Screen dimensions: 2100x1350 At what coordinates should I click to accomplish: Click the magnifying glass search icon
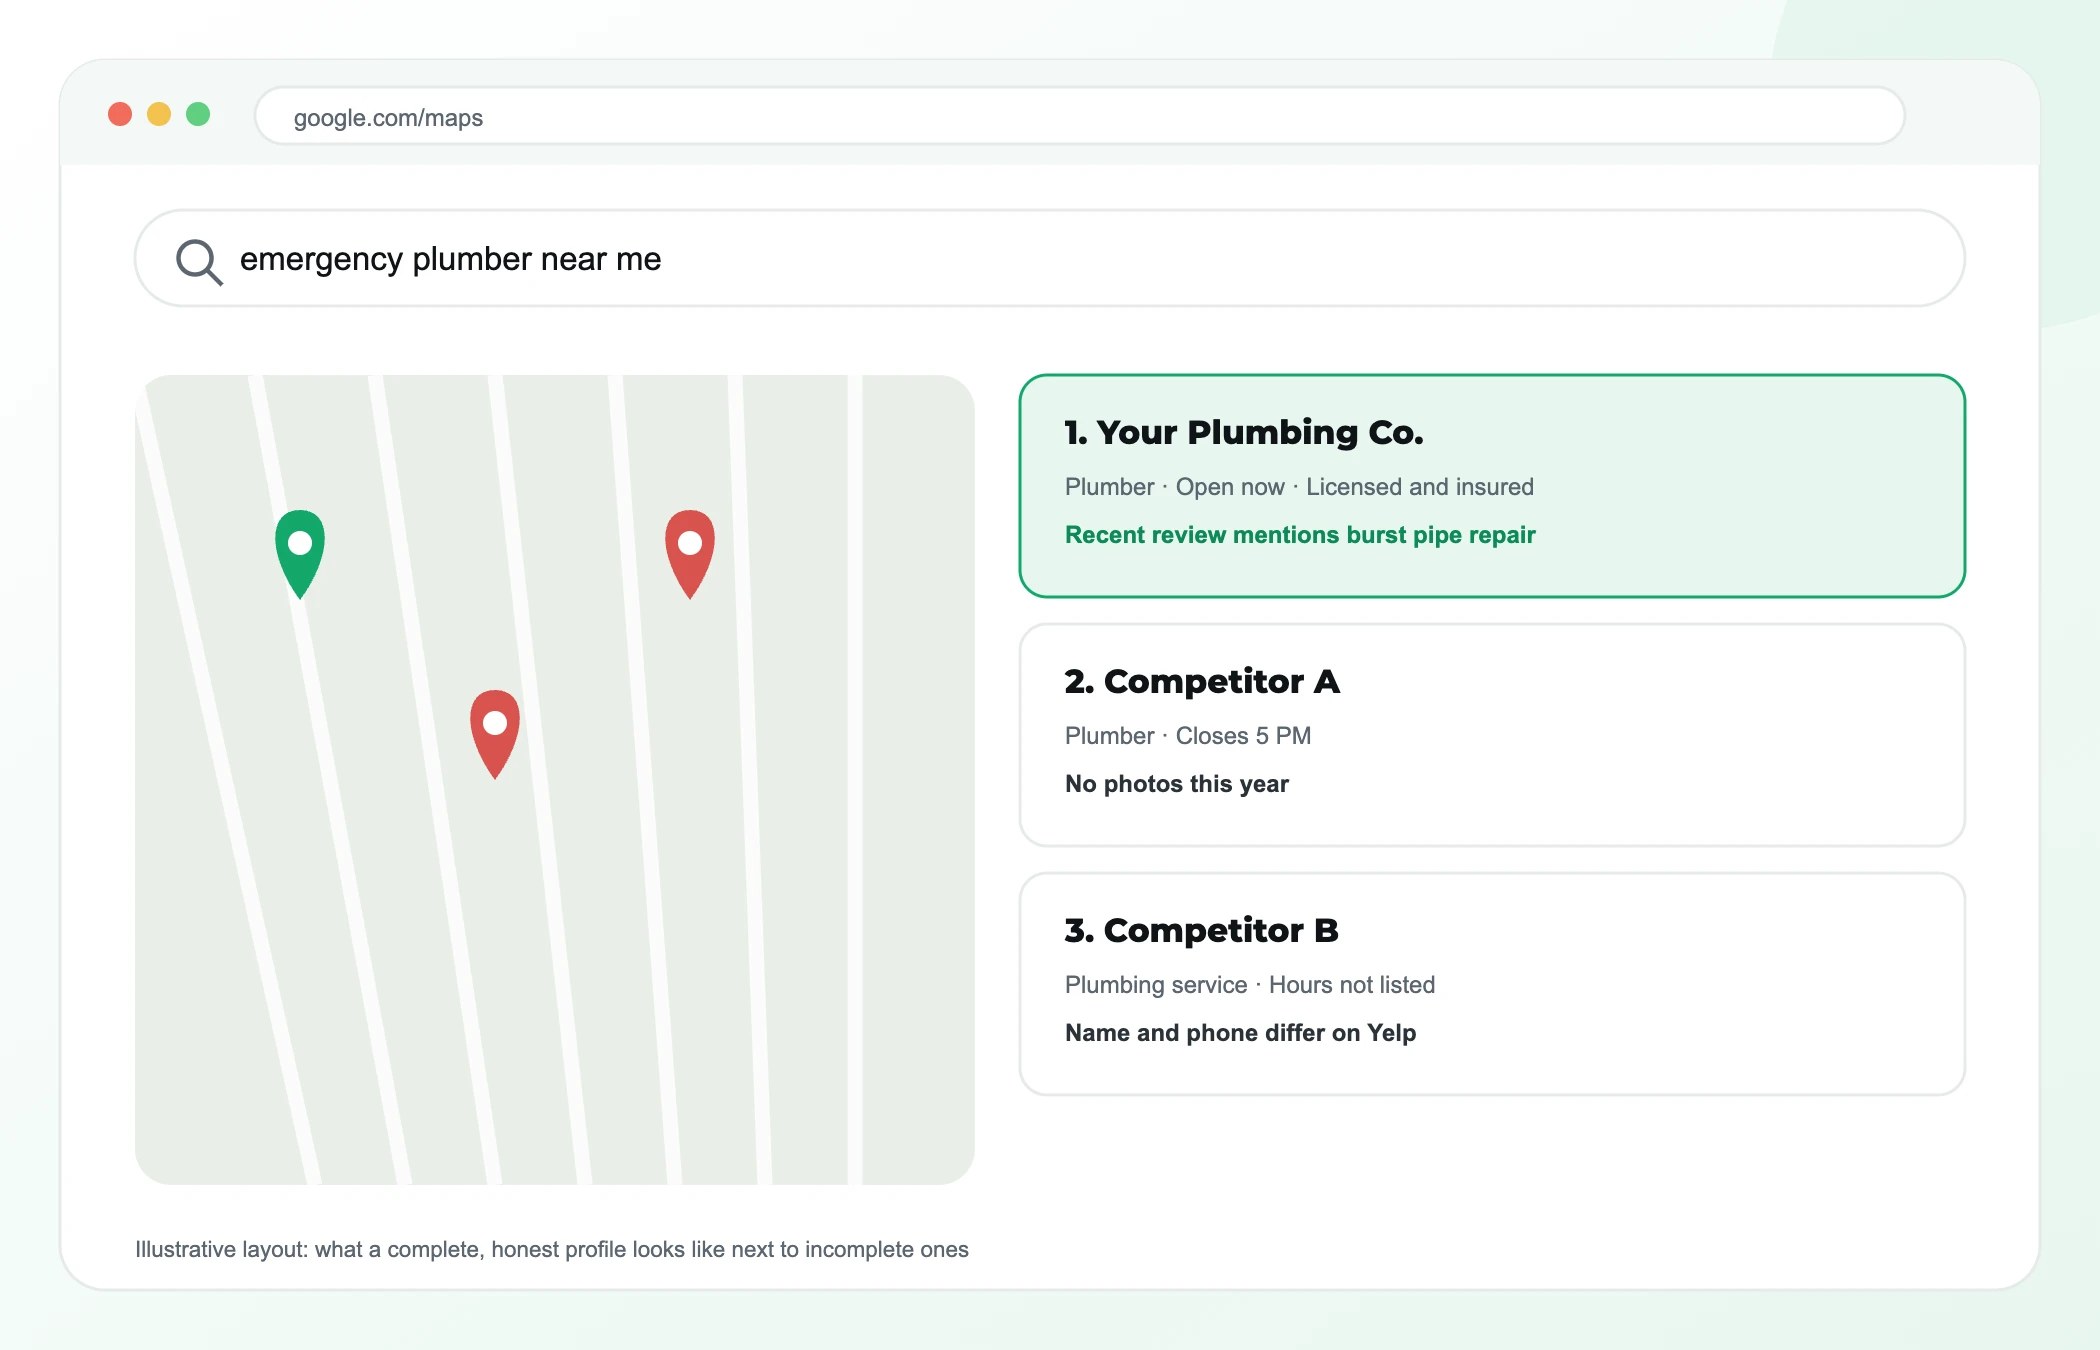(x=199, y=261)
